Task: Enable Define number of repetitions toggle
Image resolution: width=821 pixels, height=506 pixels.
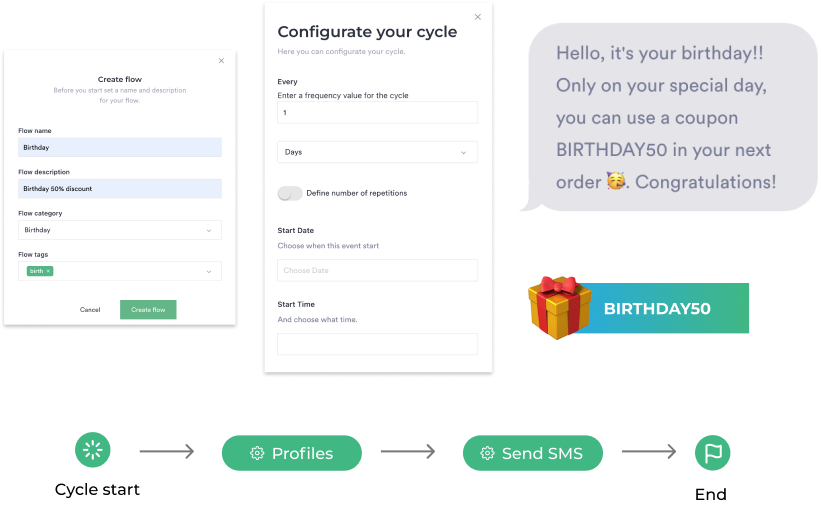Action: click(x=290, y=193)
